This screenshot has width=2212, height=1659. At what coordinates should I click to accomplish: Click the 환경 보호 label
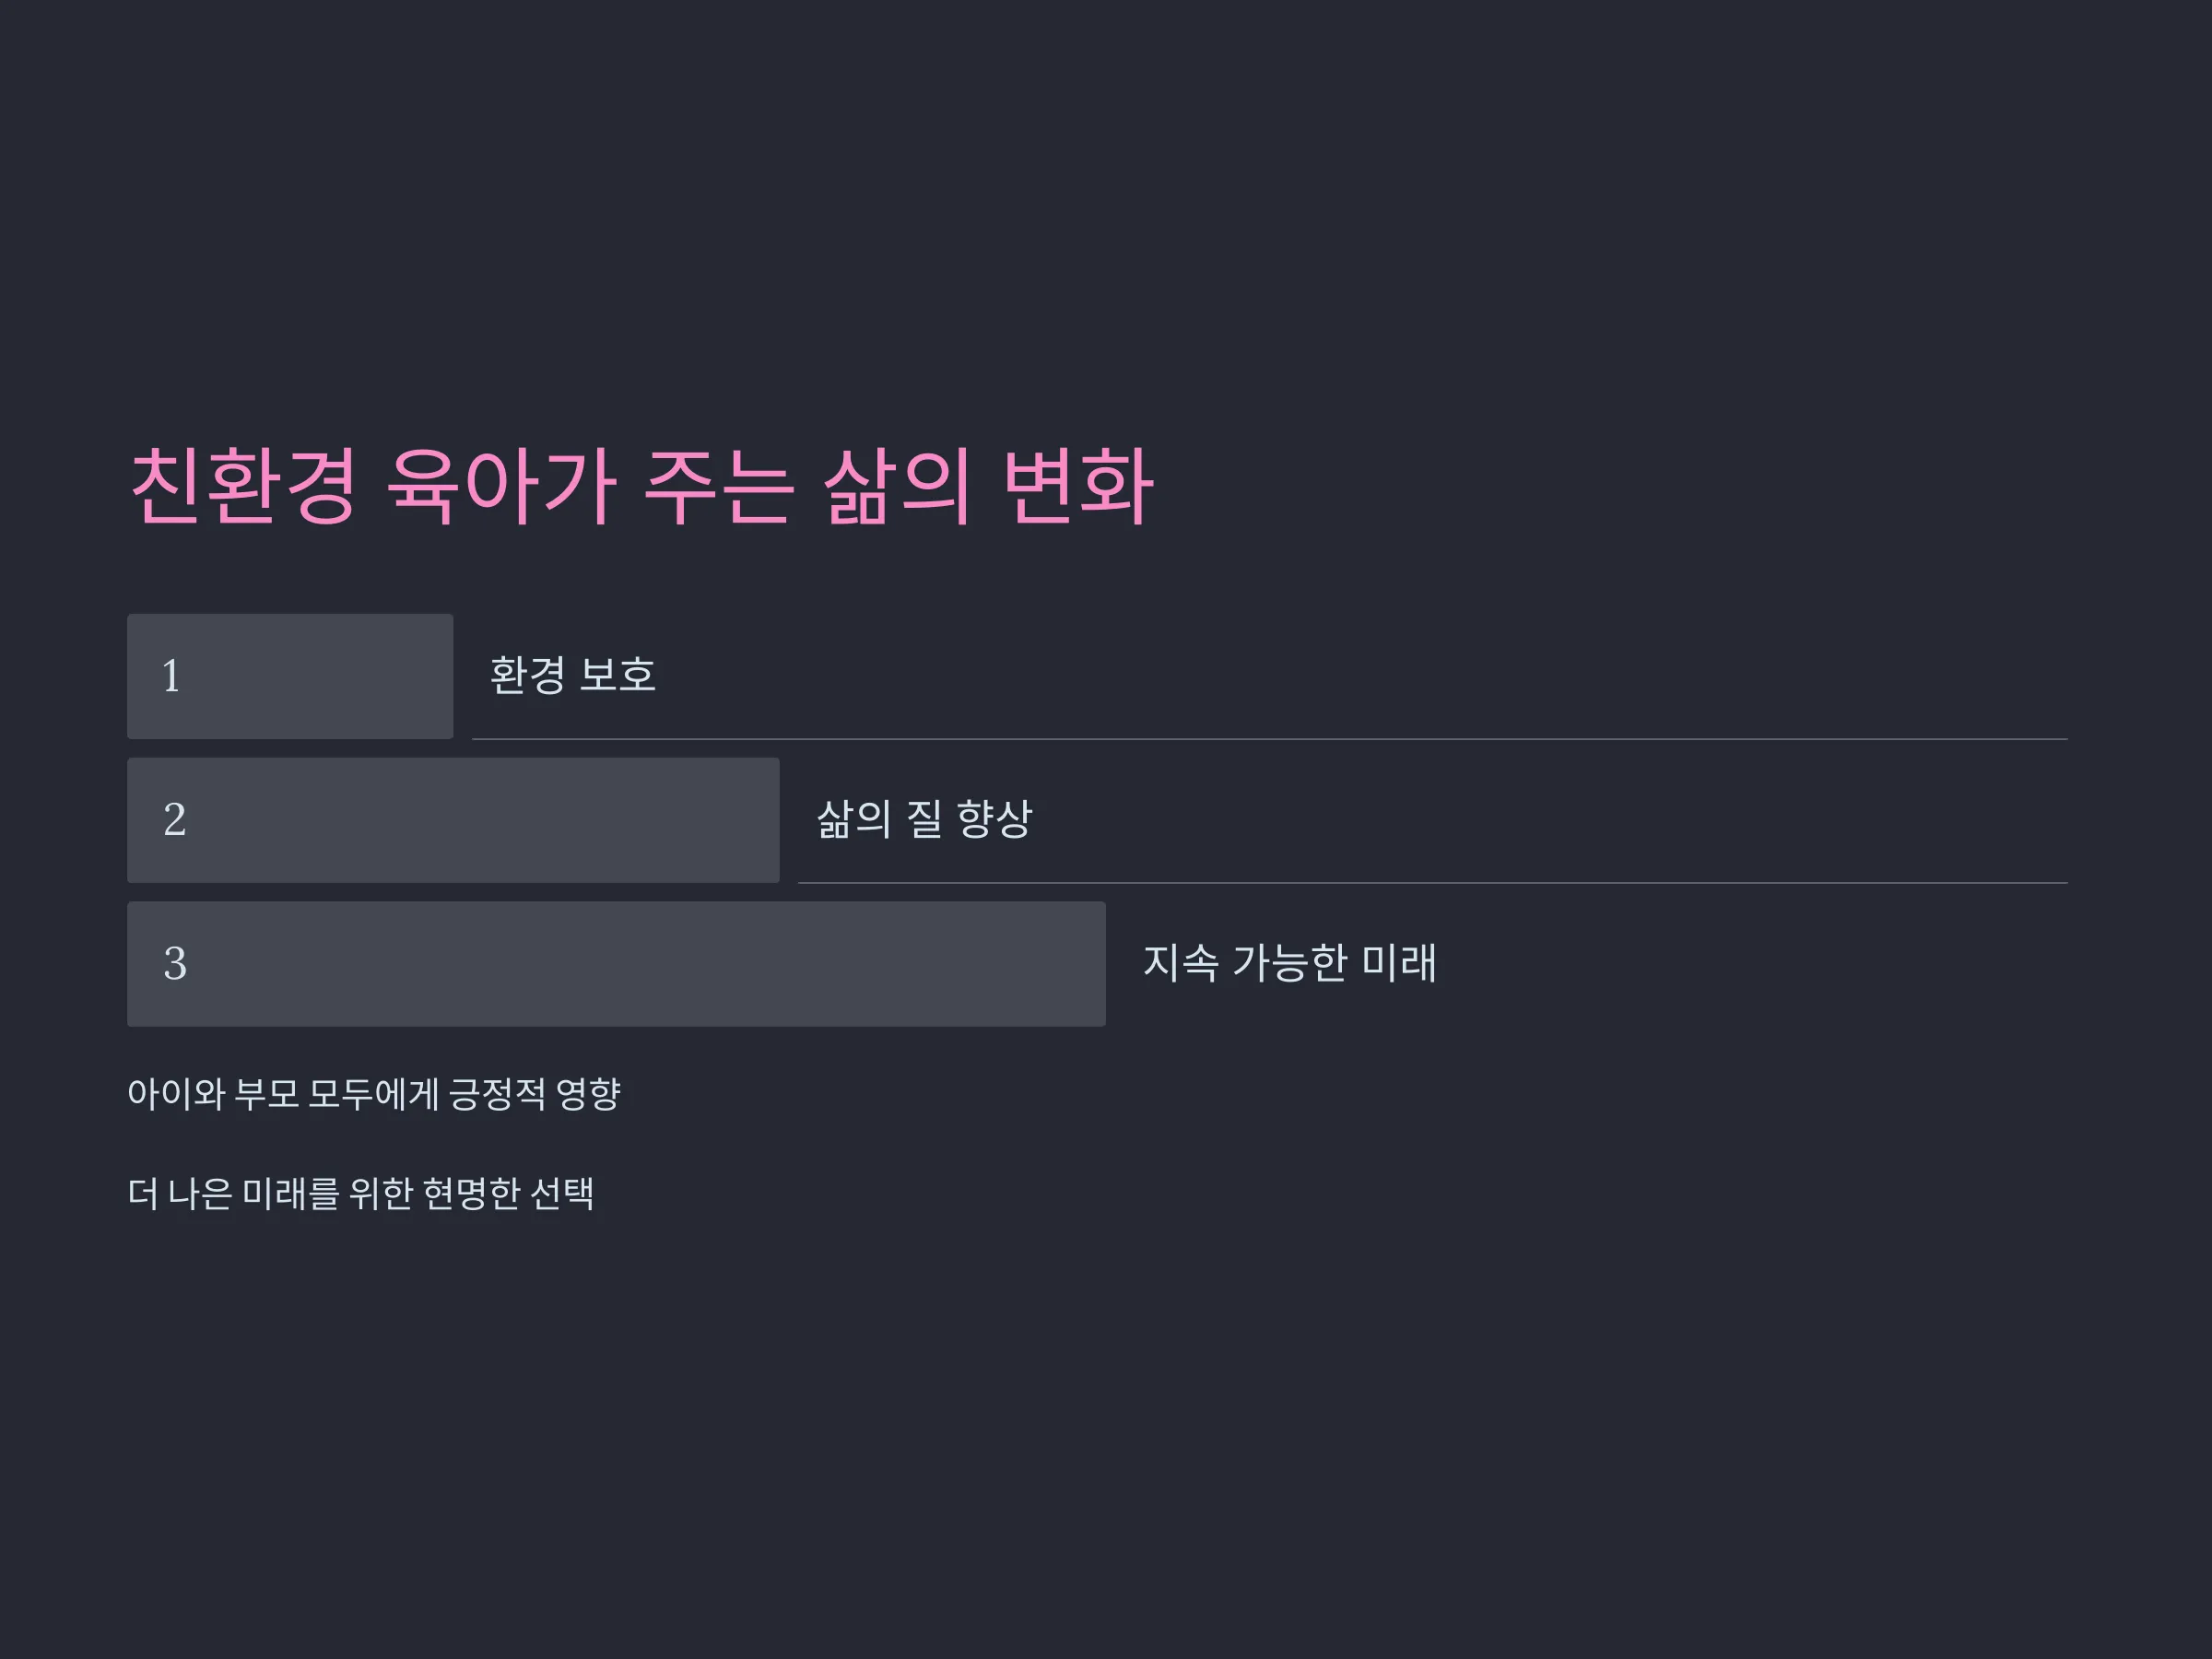coord(572,675)
